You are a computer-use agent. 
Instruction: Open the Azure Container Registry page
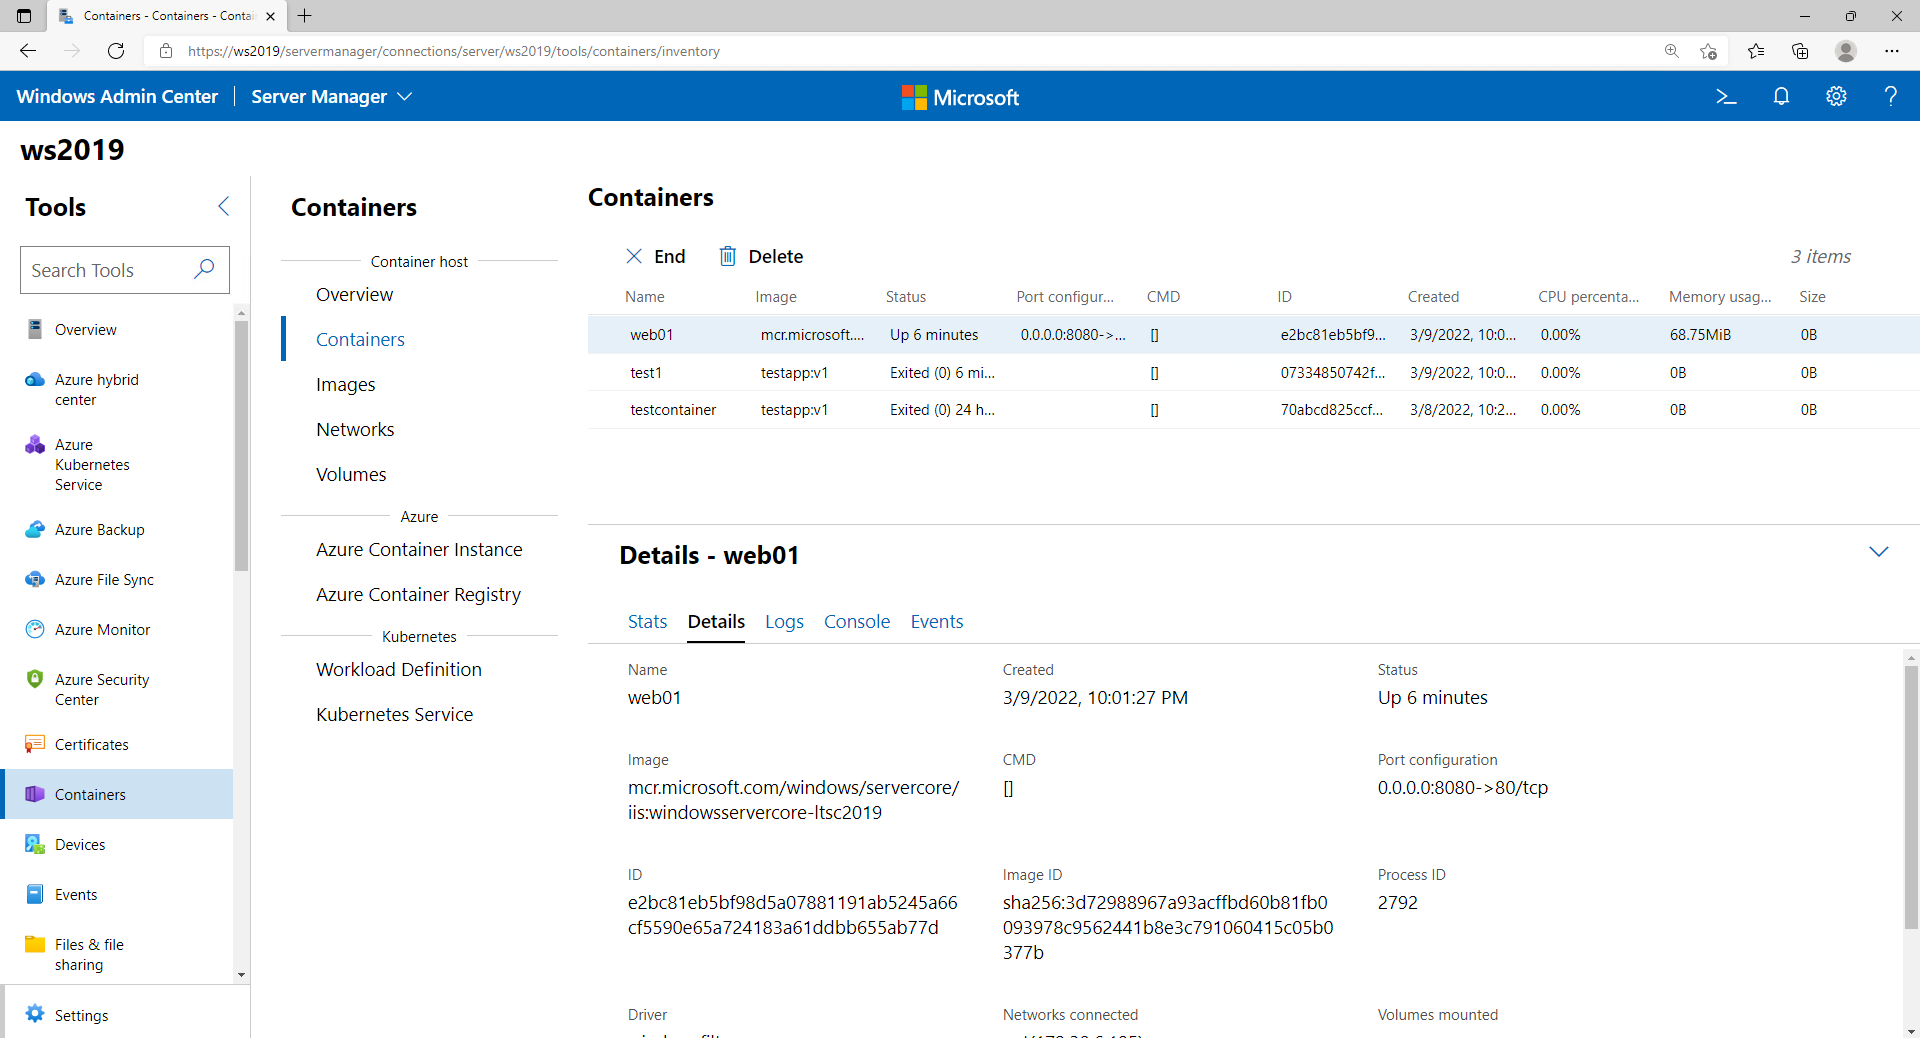(x=418, y=594)
